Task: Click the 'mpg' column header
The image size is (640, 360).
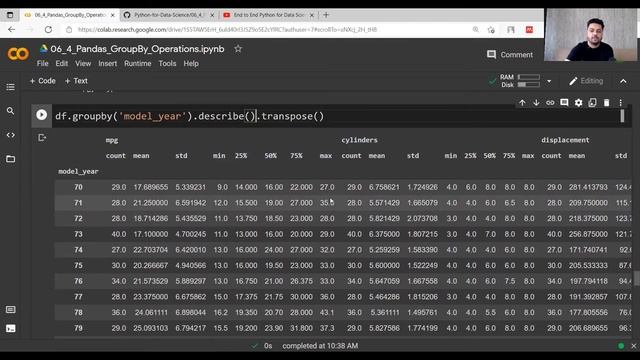Action: tap(112, 140)
